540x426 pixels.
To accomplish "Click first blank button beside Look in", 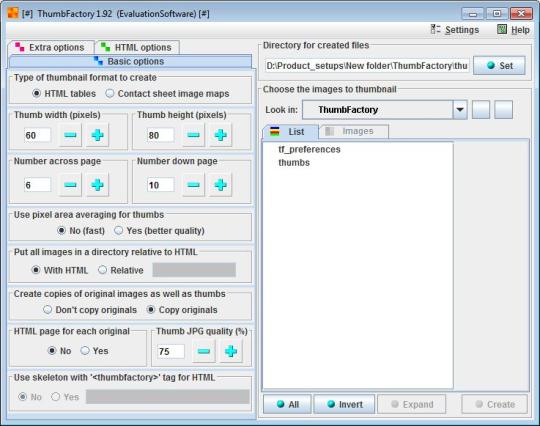I will pyautogui.click(x=481, y=110).
